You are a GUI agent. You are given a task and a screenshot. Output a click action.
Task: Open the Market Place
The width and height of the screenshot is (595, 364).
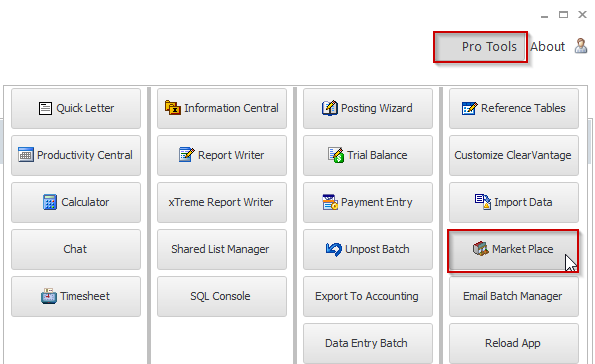pyautogui.click(x=513, y=251)
